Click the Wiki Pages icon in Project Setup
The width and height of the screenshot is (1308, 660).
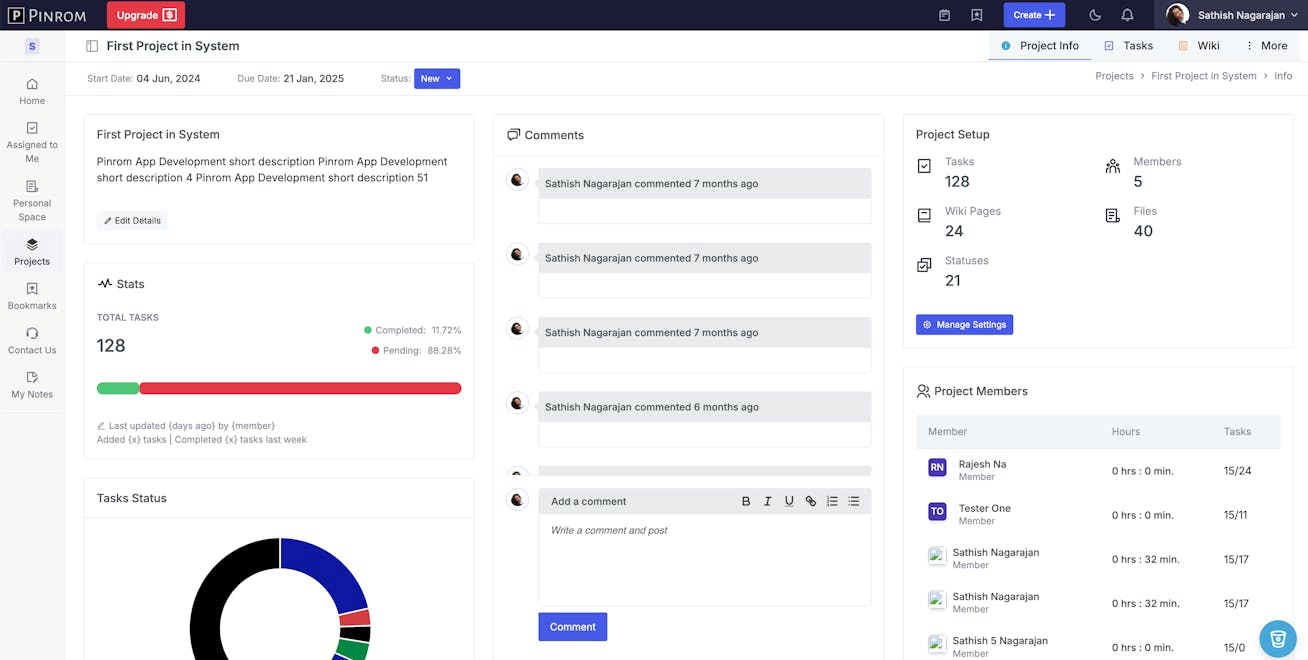click(924, 215)
